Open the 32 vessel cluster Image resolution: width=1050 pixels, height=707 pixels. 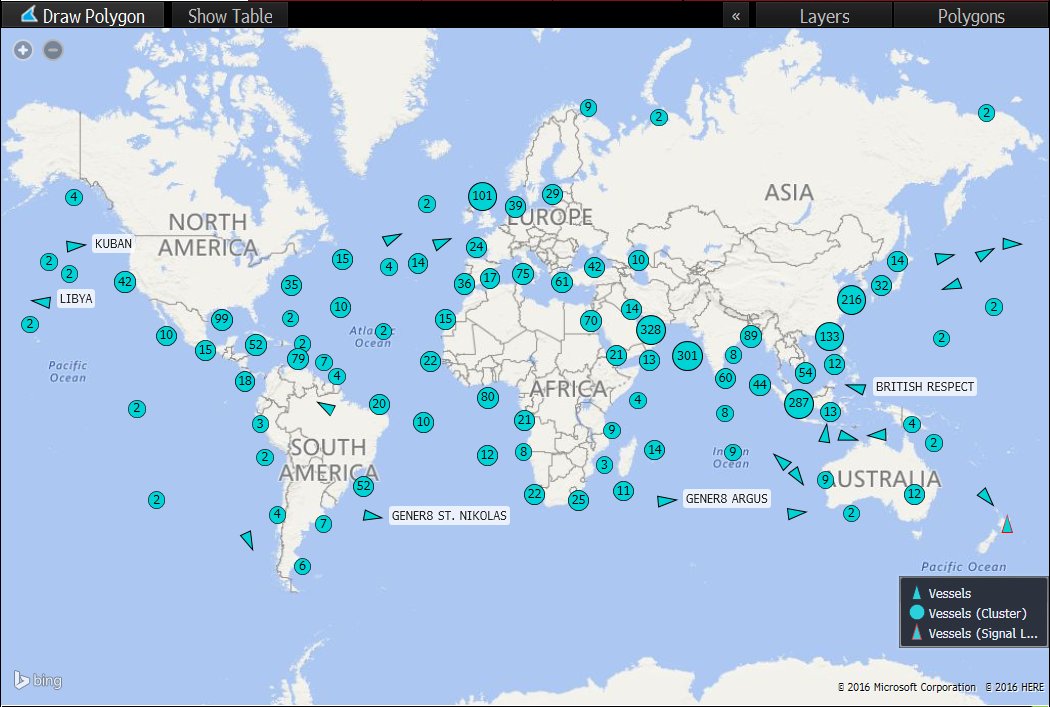[x=881, y=286]
